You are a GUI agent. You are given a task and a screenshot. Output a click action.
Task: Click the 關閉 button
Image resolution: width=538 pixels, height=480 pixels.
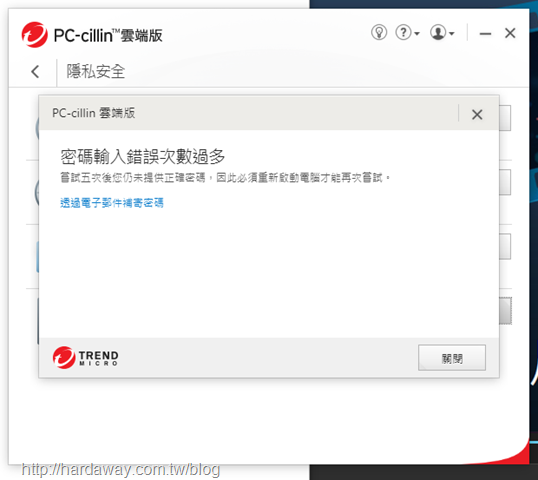click(x=452, y=358)
